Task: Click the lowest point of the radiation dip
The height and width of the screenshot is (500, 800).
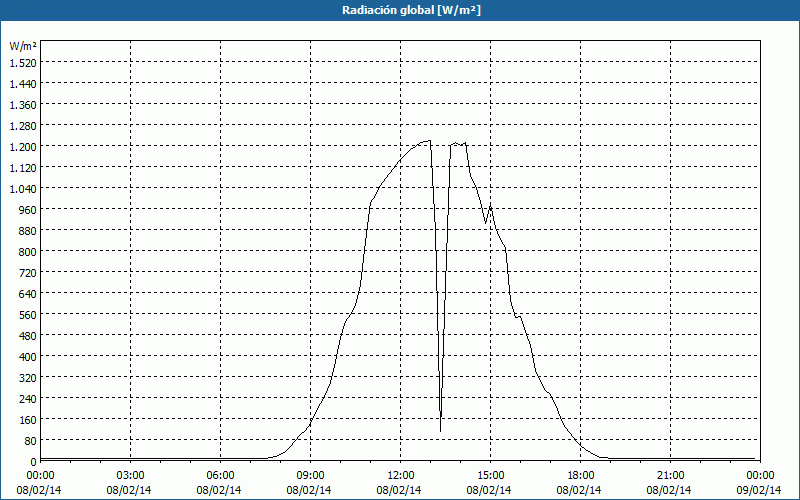Action: 440,431
